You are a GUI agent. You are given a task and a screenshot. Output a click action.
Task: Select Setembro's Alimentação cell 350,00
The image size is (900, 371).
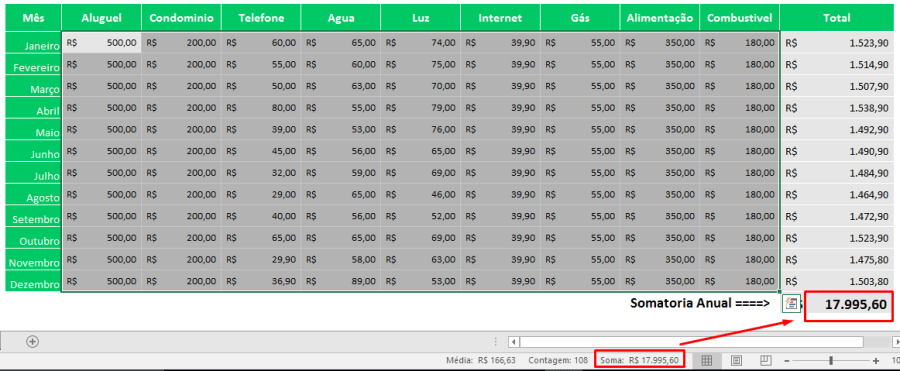pyautogui.click(x=660, y=216)
